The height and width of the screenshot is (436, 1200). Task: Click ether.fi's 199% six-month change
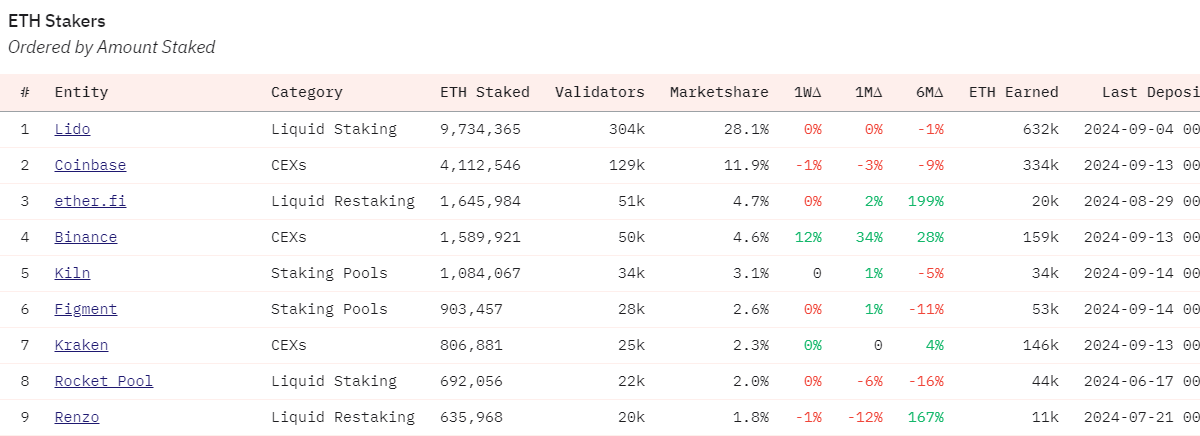[926, 201]
